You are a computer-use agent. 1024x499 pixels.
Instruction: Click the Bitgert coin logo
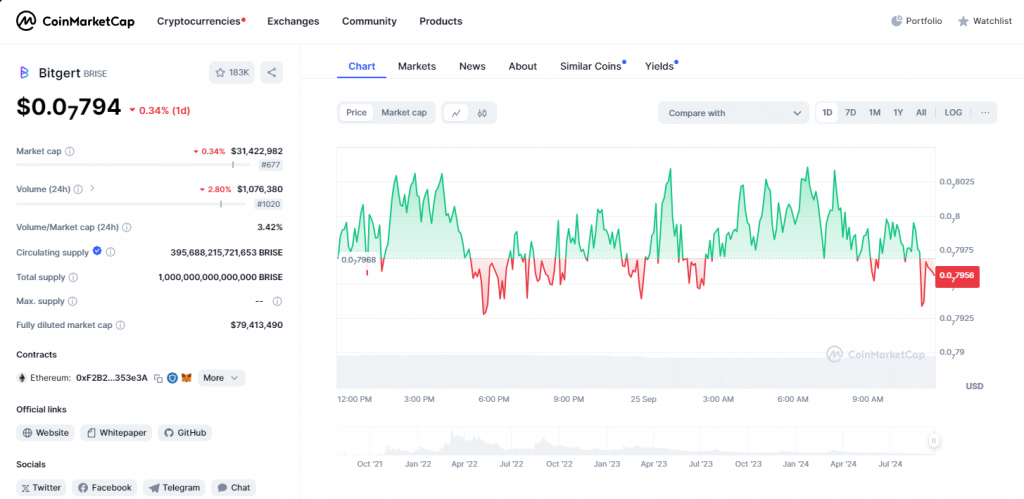coord(24,72)
